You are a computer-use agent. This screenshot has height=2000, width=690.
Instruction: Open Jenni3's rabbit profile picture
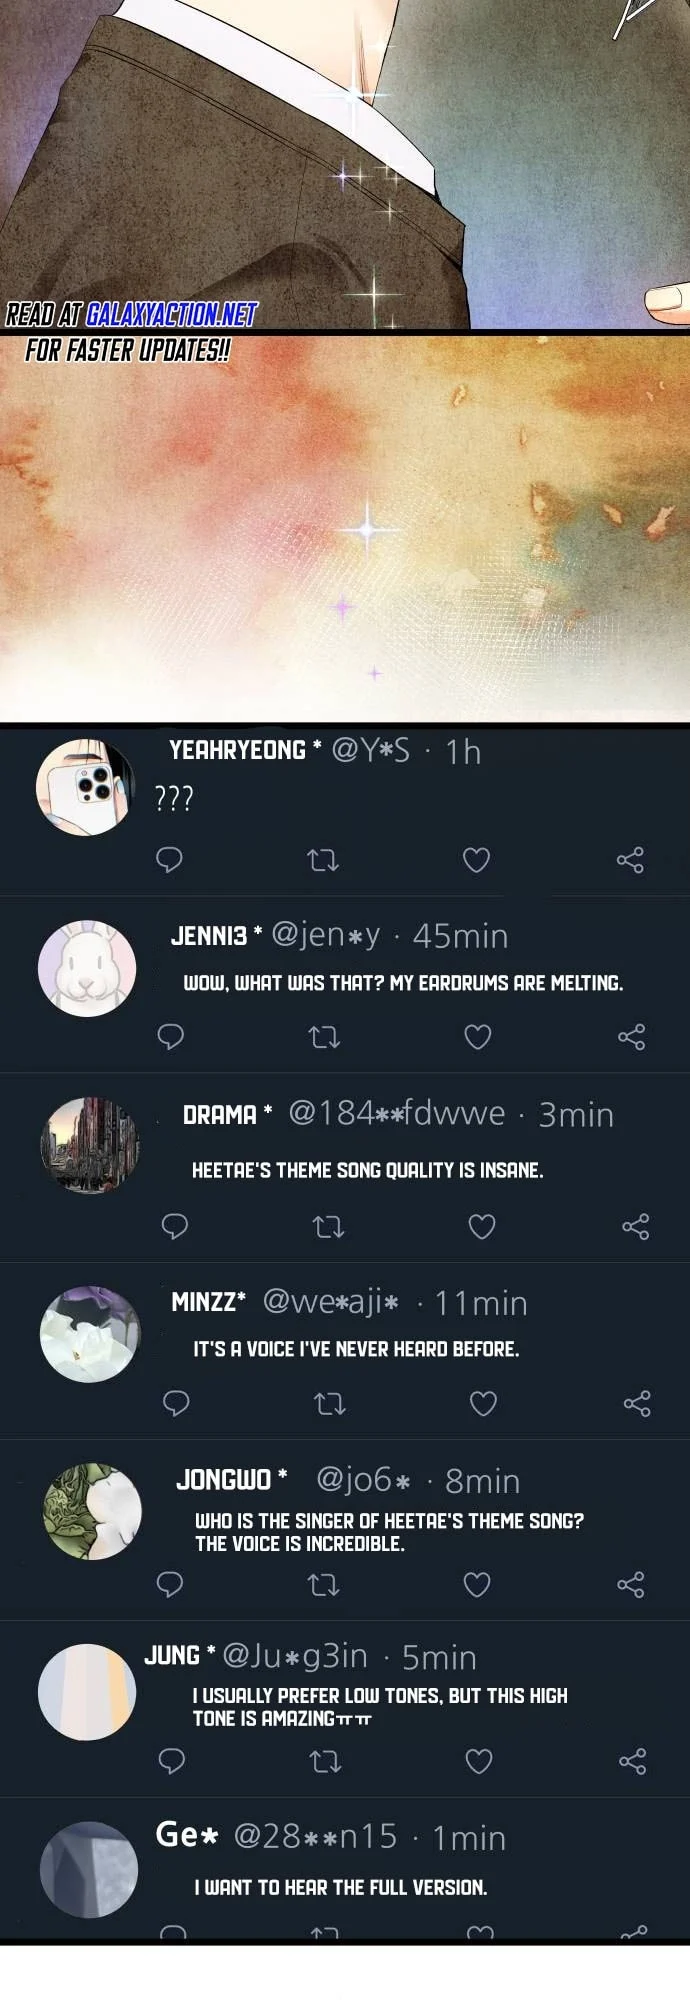coord(86,968)
